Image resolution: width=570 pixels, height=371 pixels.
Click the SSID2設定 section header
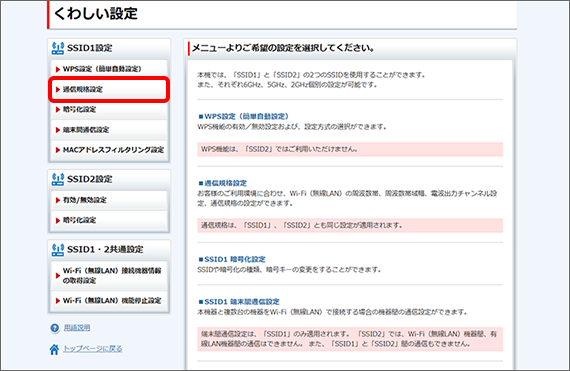click(109, 179)
